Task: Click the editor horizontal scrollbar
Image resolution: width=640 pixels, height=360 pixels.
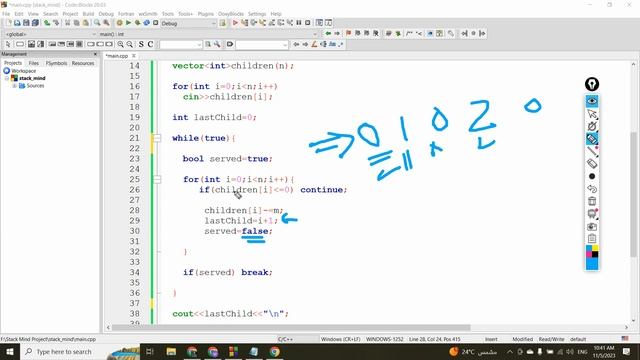Action: (x=291, y=327)
